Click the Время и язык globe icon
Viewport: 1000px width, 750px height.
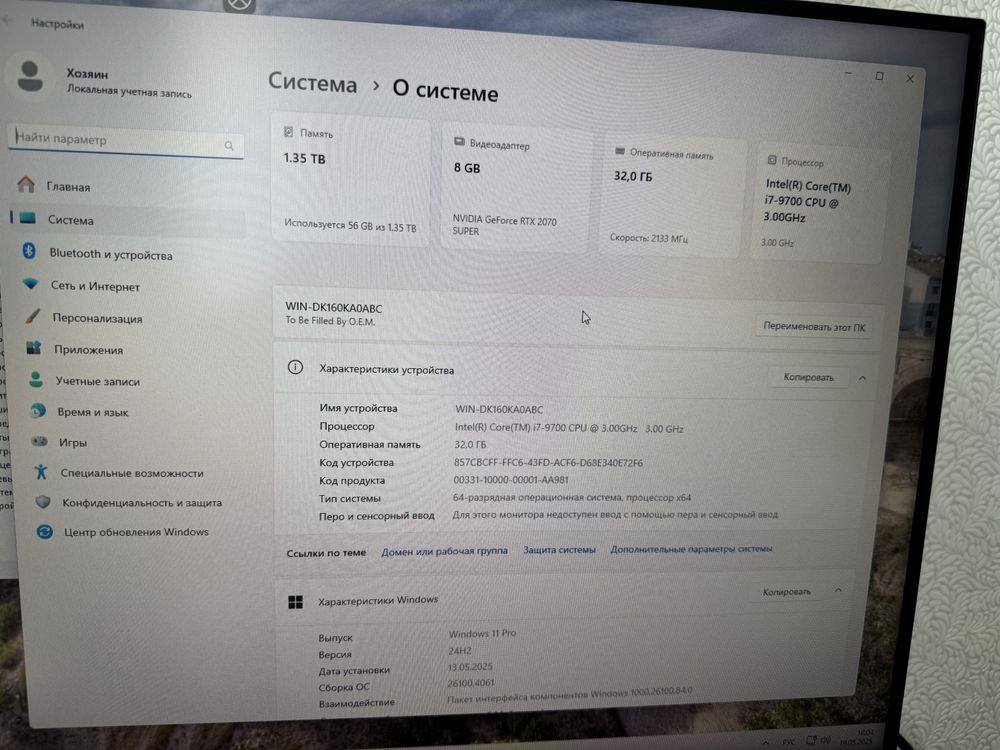point(38,410)
